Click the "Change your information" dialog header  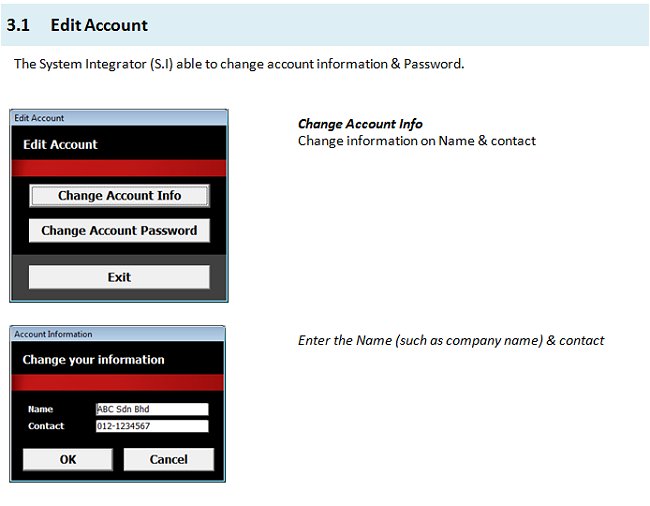tap(93, 359)
